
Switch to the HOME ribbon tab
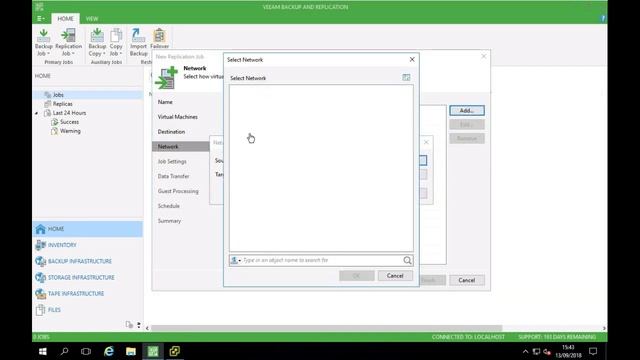pyautogui.click(x=65, y=18)
